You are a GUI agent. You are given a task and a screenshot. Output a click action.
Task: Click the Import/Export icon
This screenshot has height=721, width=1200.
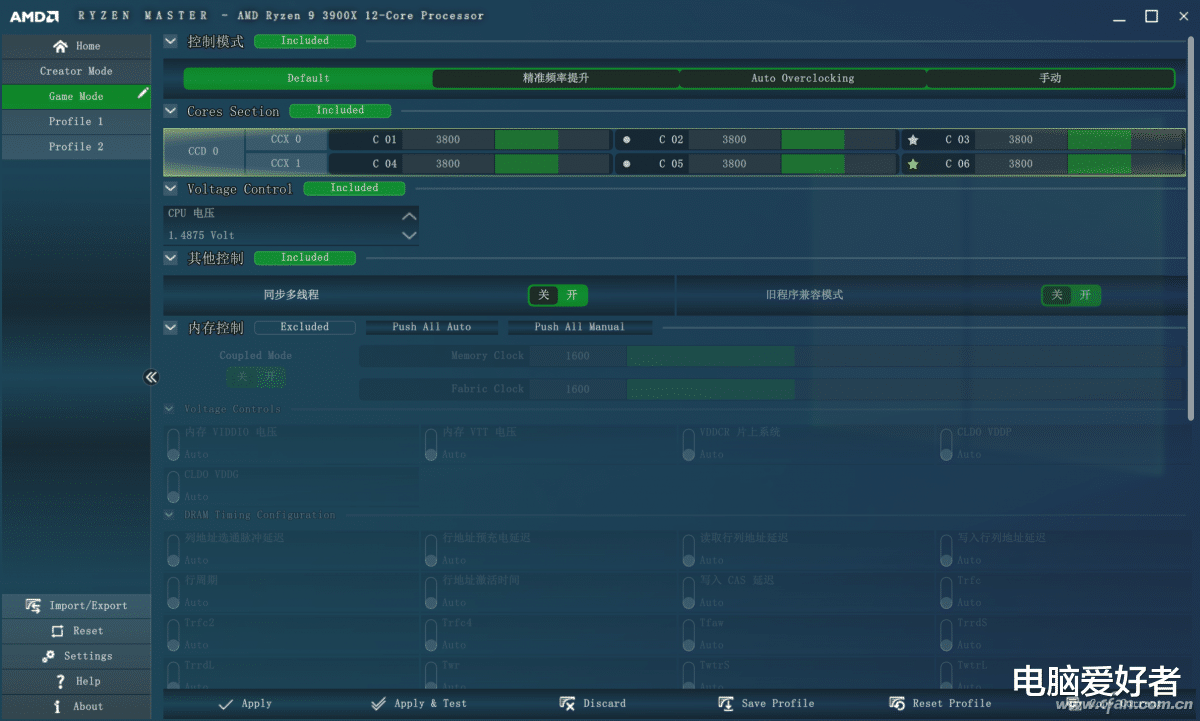coord(33,606)
